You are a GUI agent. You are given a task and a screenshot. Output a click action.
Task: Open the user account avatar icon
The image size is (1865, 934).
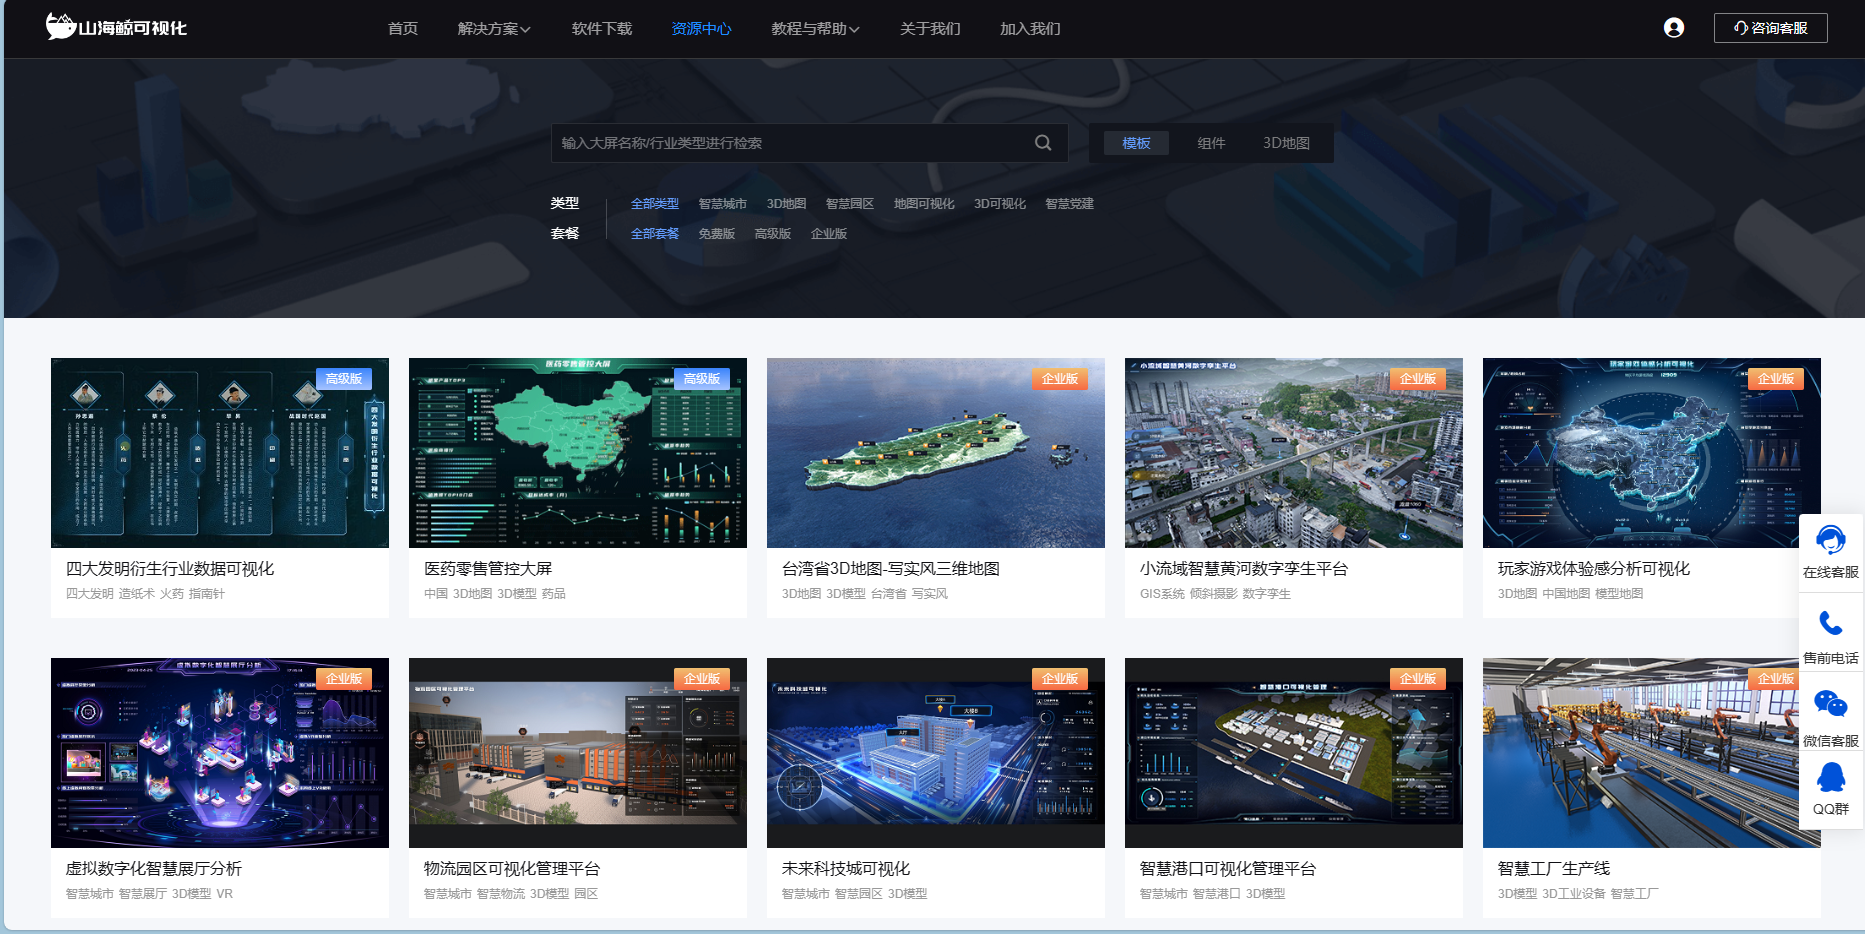(1674, 28)
